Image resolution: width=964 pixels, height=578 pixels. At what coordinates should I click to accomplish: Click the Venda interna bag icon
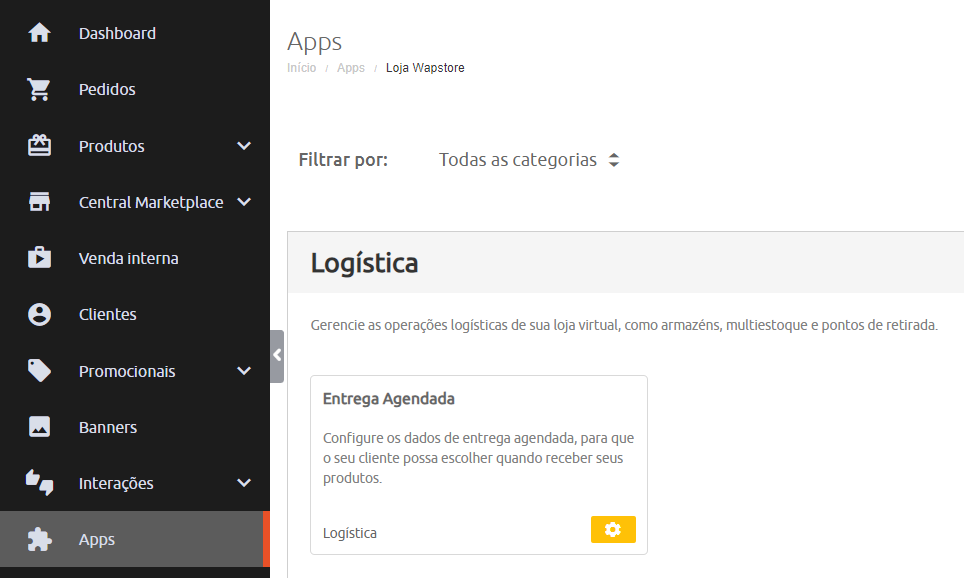pos(39,258)
